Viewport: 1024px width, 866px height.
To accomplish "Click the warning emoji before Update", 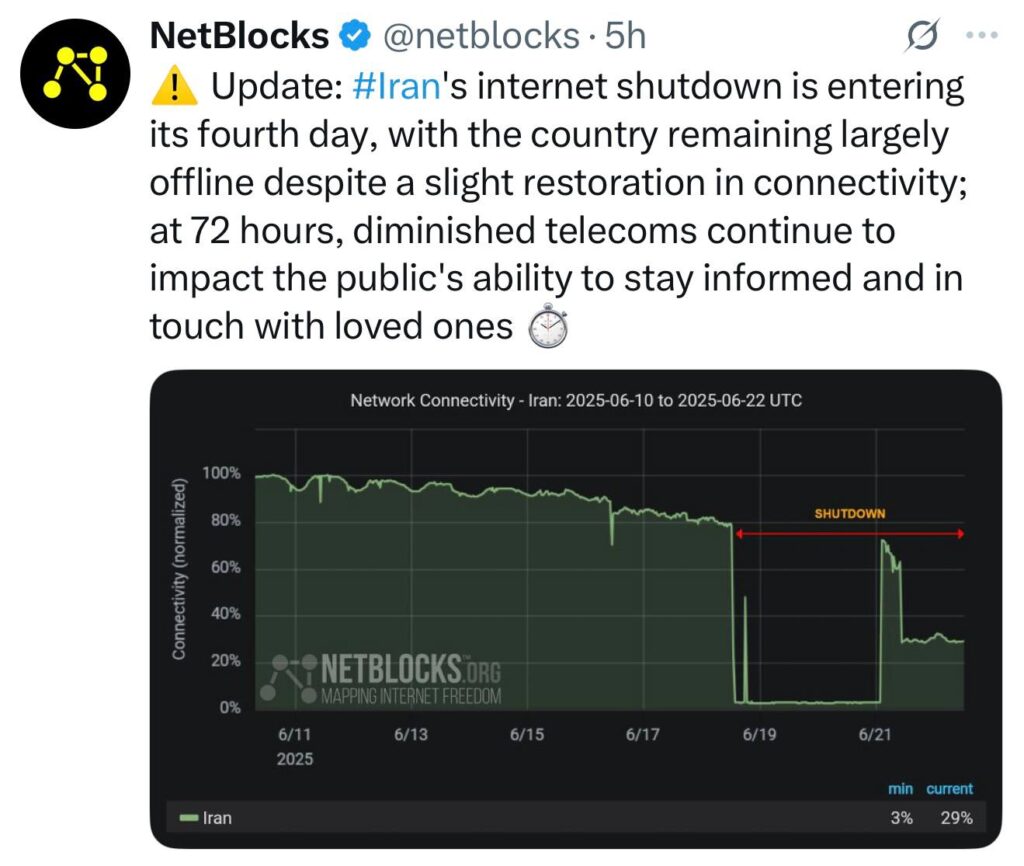I will (x=174, y=88).
